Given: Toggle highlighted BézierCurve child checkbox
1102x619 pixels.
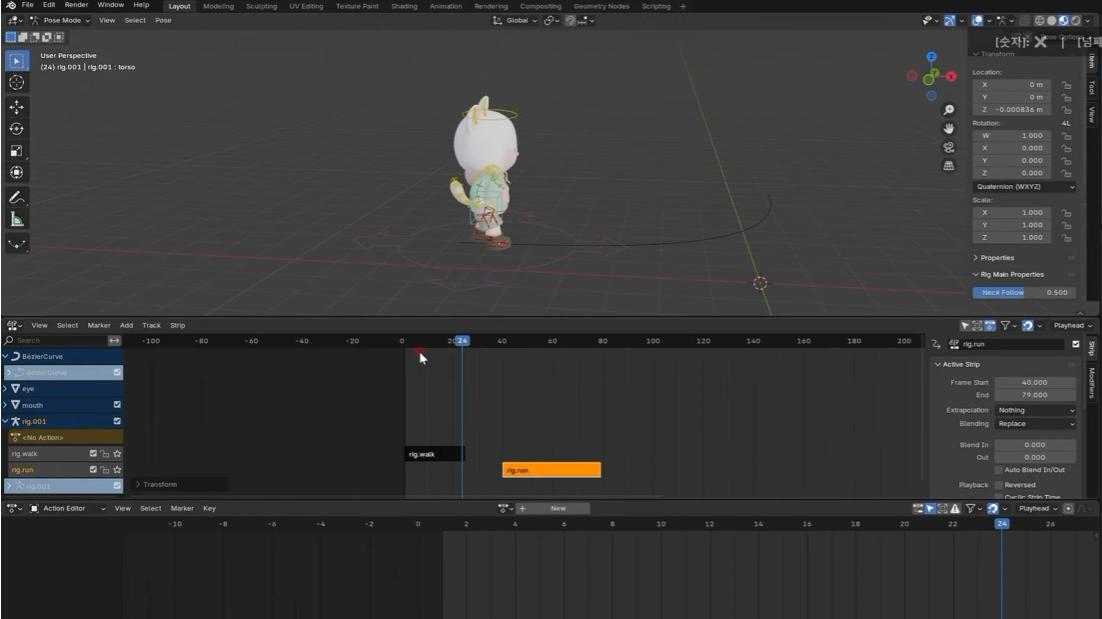Looking at the screenshot, I should 117,372.
